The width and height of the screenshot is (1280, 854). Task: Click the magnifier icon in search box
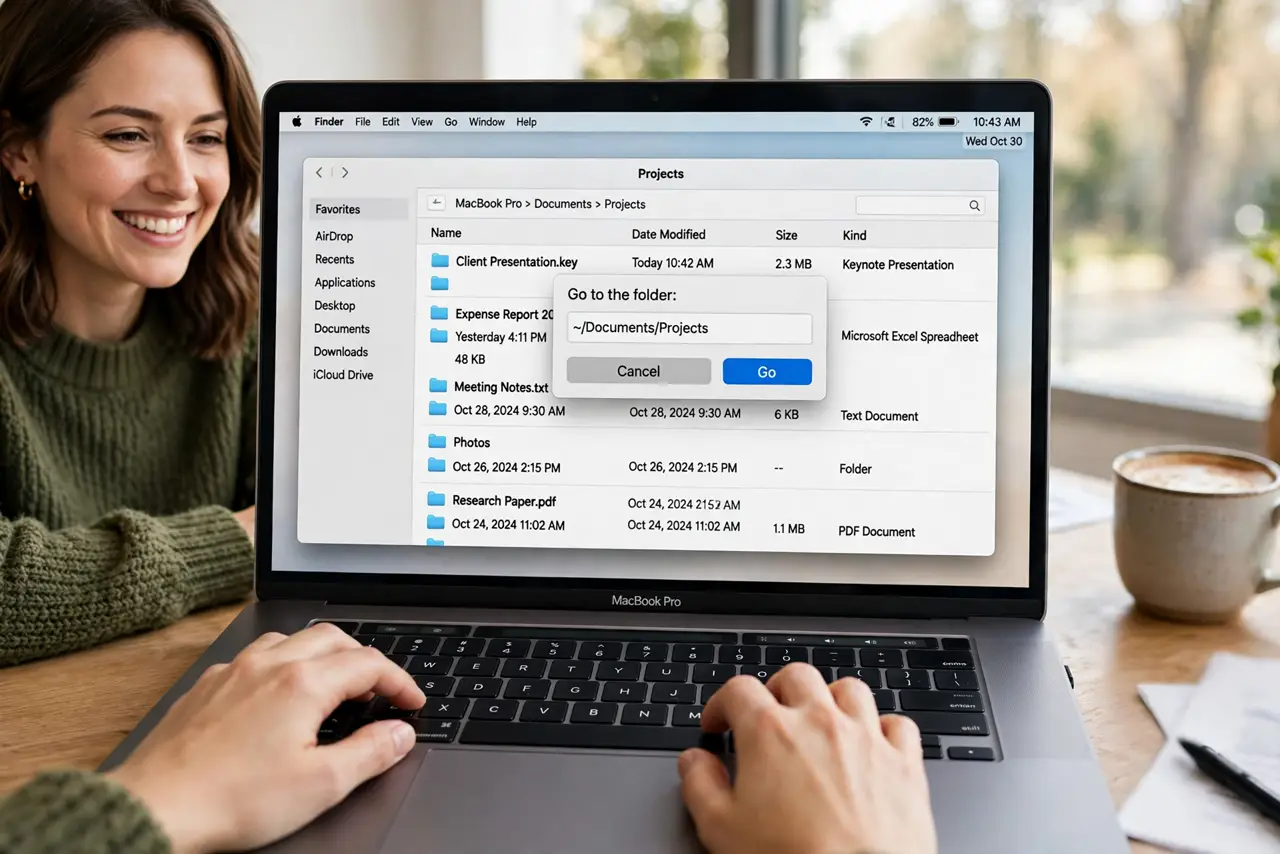pos(974,206)
